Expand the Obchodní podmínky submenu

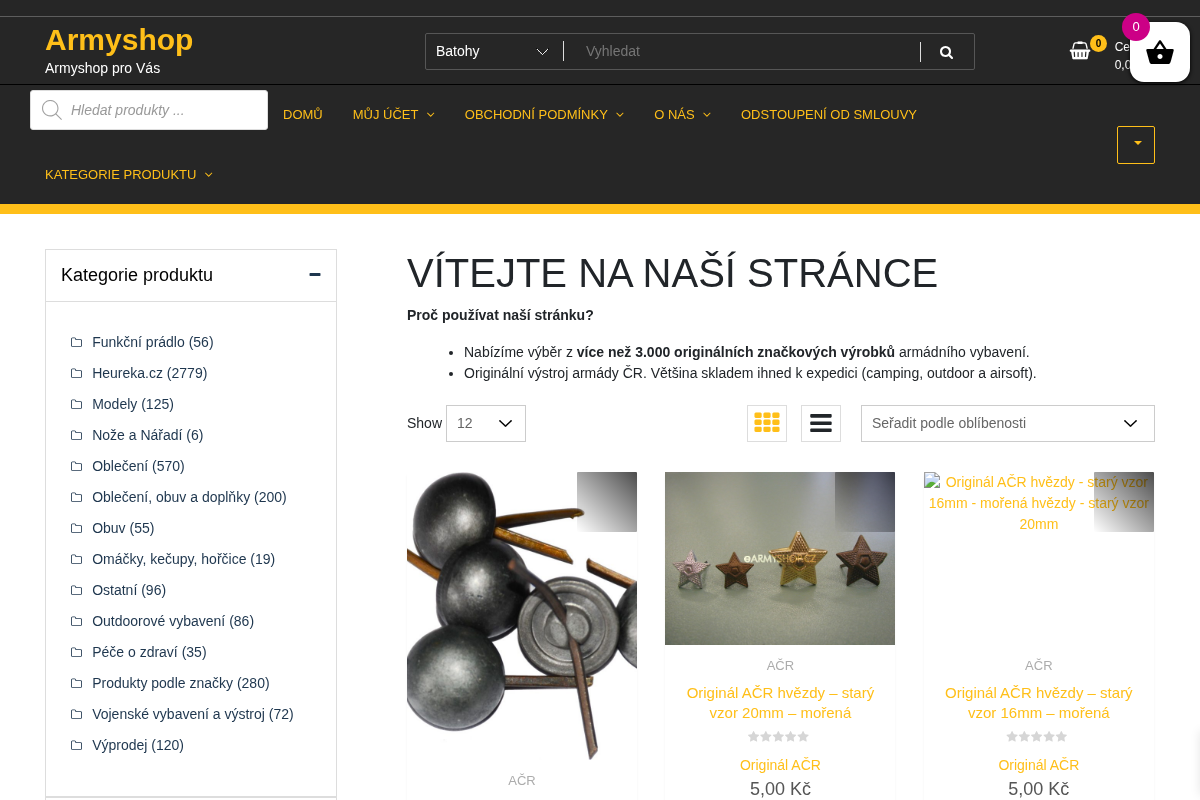click(620, 115)
